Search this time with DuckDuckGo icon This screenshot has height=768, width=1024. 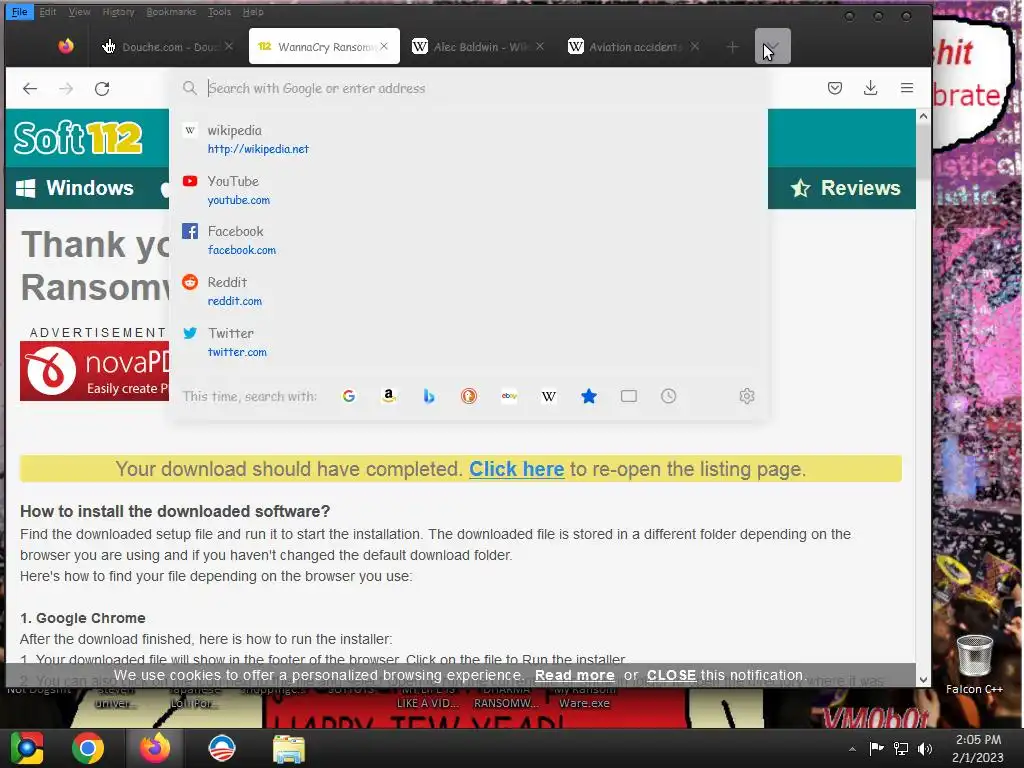tap(469, 396)
